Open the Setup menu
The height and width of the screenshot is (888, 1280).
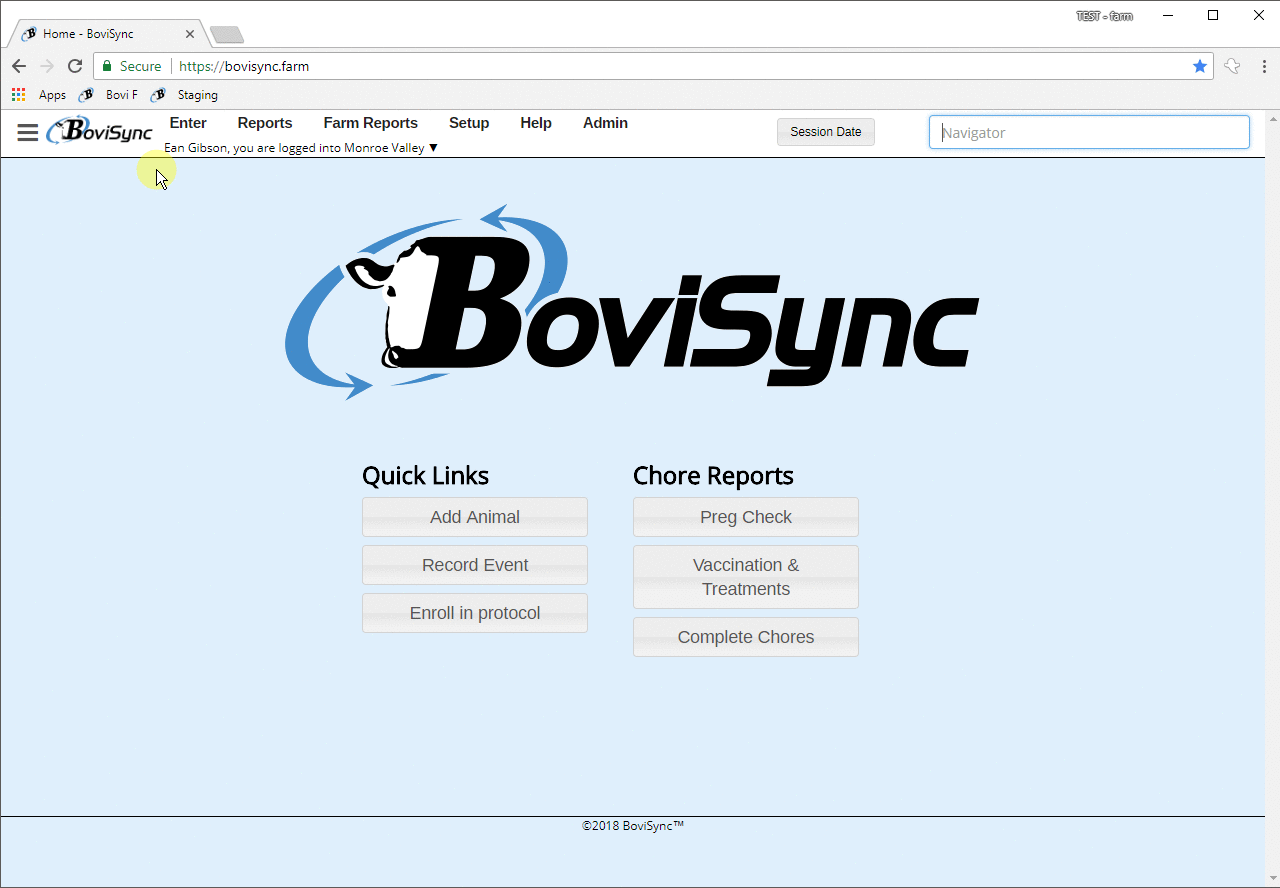[469, 123]
